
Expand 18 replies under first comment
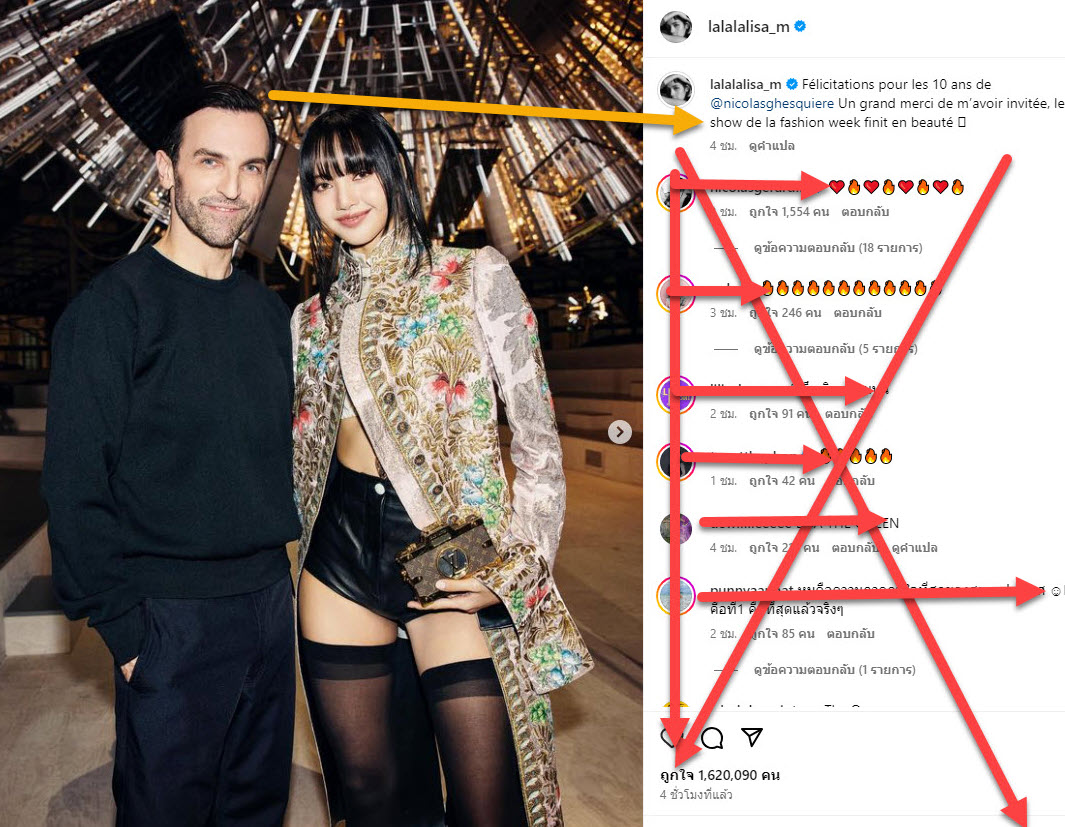coord(837,248)
